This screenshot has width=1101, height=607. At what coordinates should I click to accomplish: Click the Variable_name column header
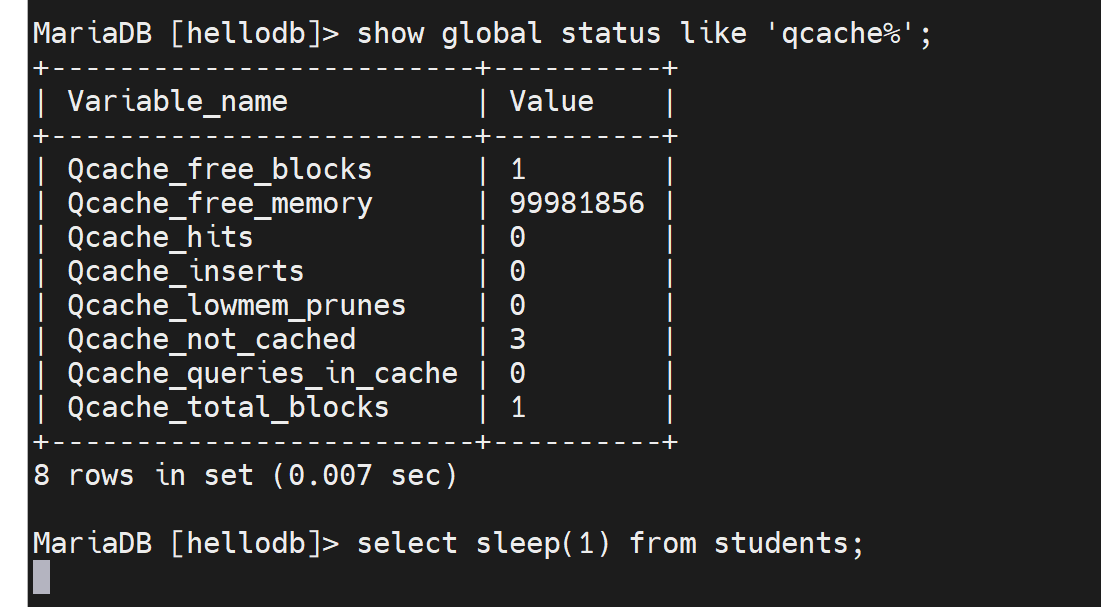177,101
